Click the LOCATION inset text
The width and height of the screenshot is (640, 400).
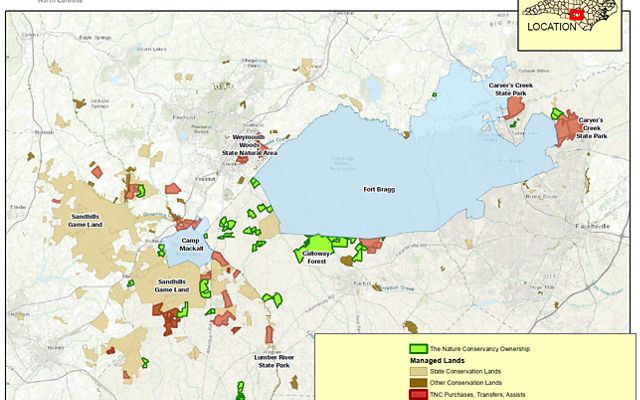[x=550, y=27]
